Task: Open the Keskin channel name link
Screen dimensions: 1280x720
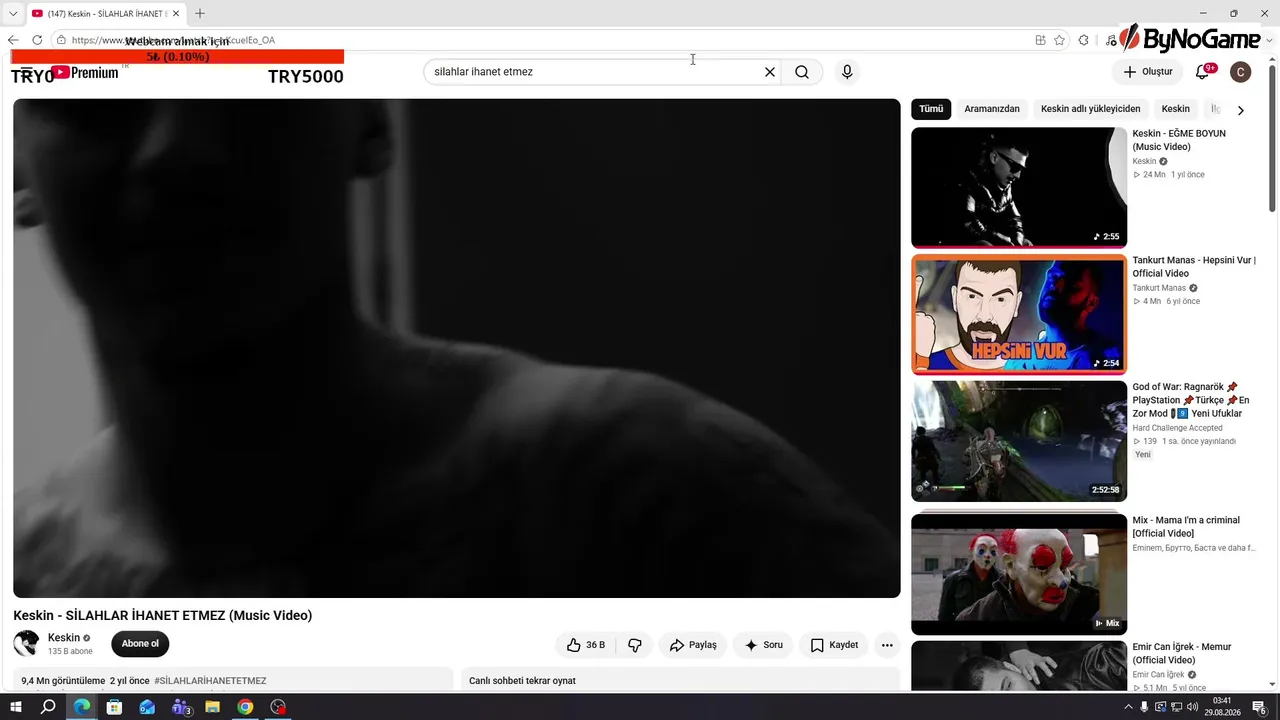Action: pos(64,638)
